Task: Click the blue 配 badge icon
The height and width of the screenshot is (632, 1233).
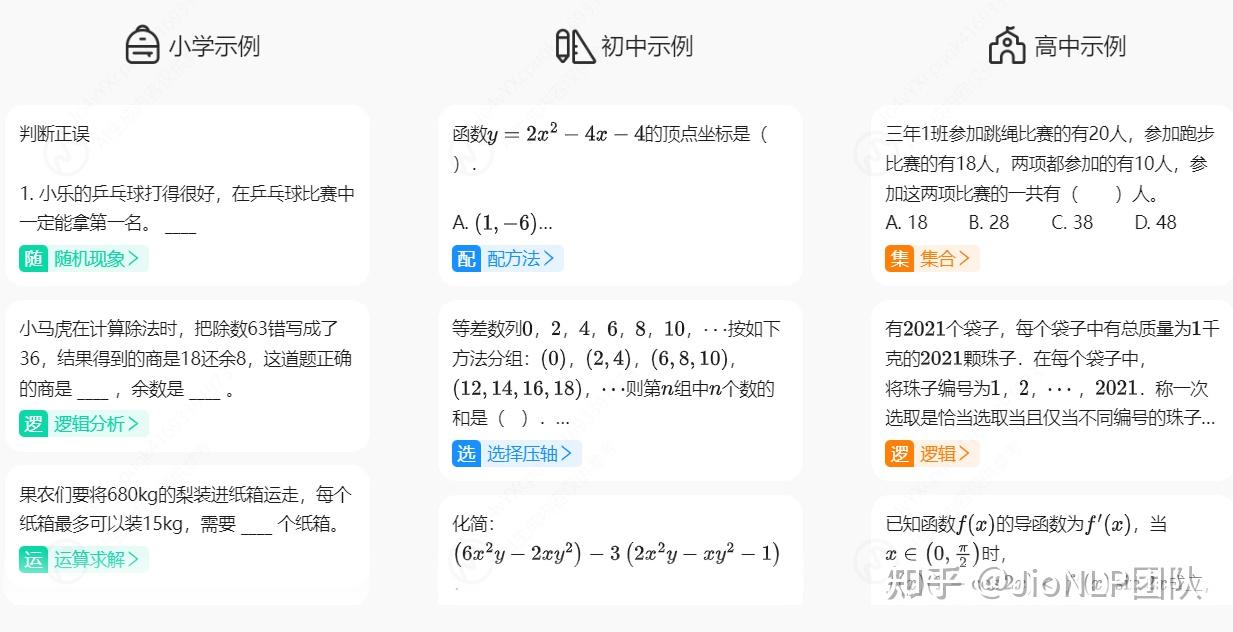Action: [x=467, y=259]
